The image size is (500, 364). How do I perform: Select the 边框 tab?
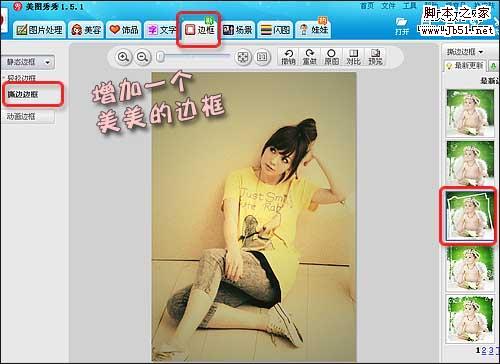click(x=200, y=30)
